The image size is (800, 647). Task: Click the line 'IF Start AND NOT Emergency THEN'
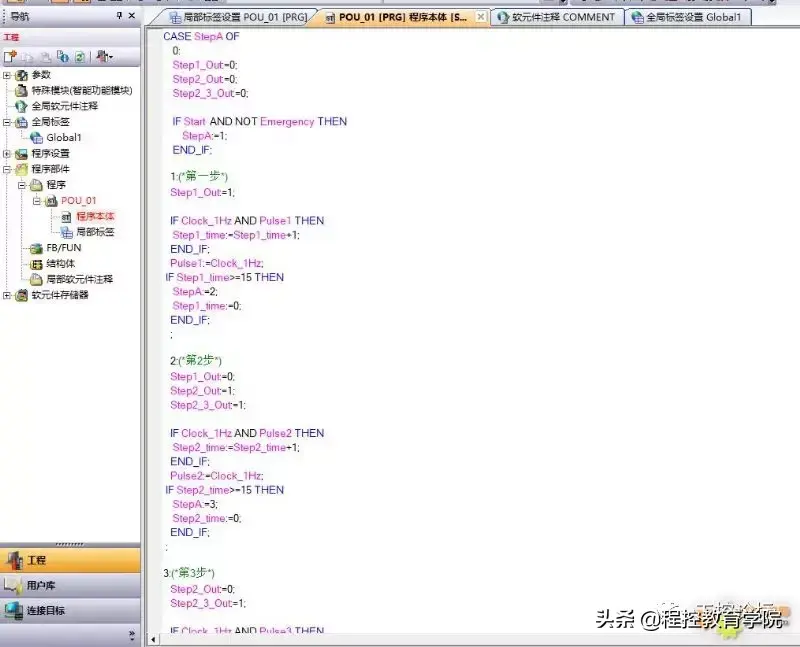(260, 121)
